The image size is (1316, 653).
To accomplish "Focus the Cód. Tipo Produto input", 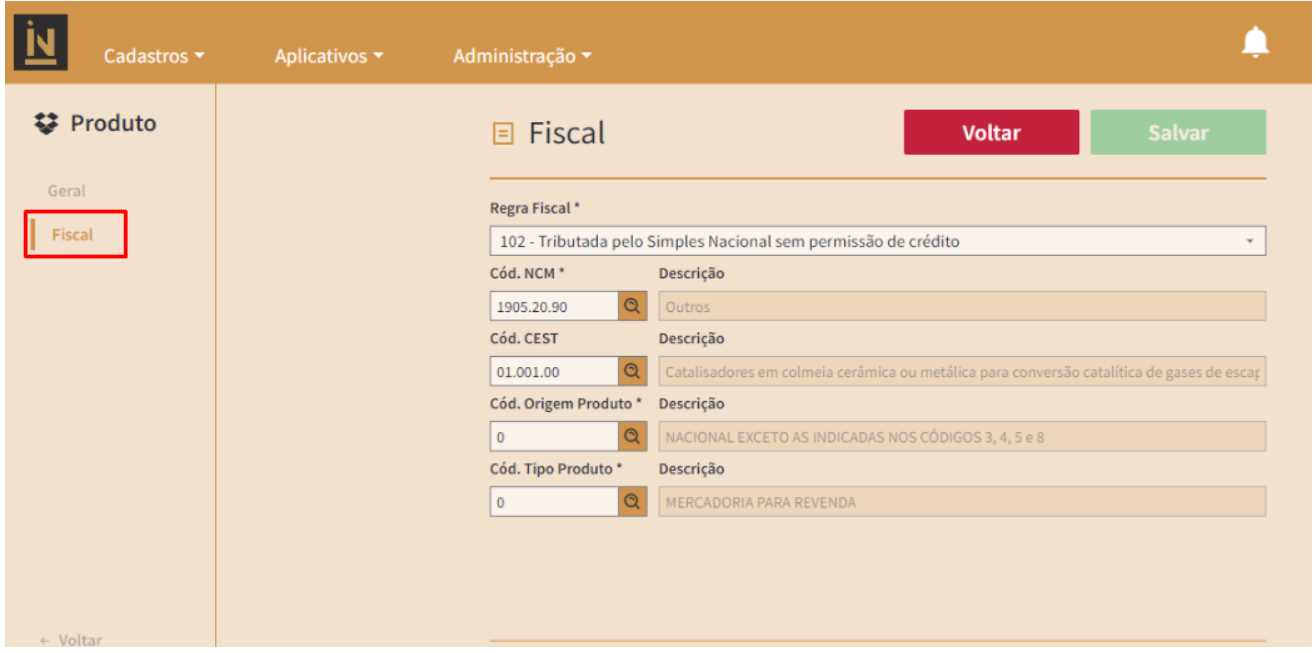I will point(554,502).
